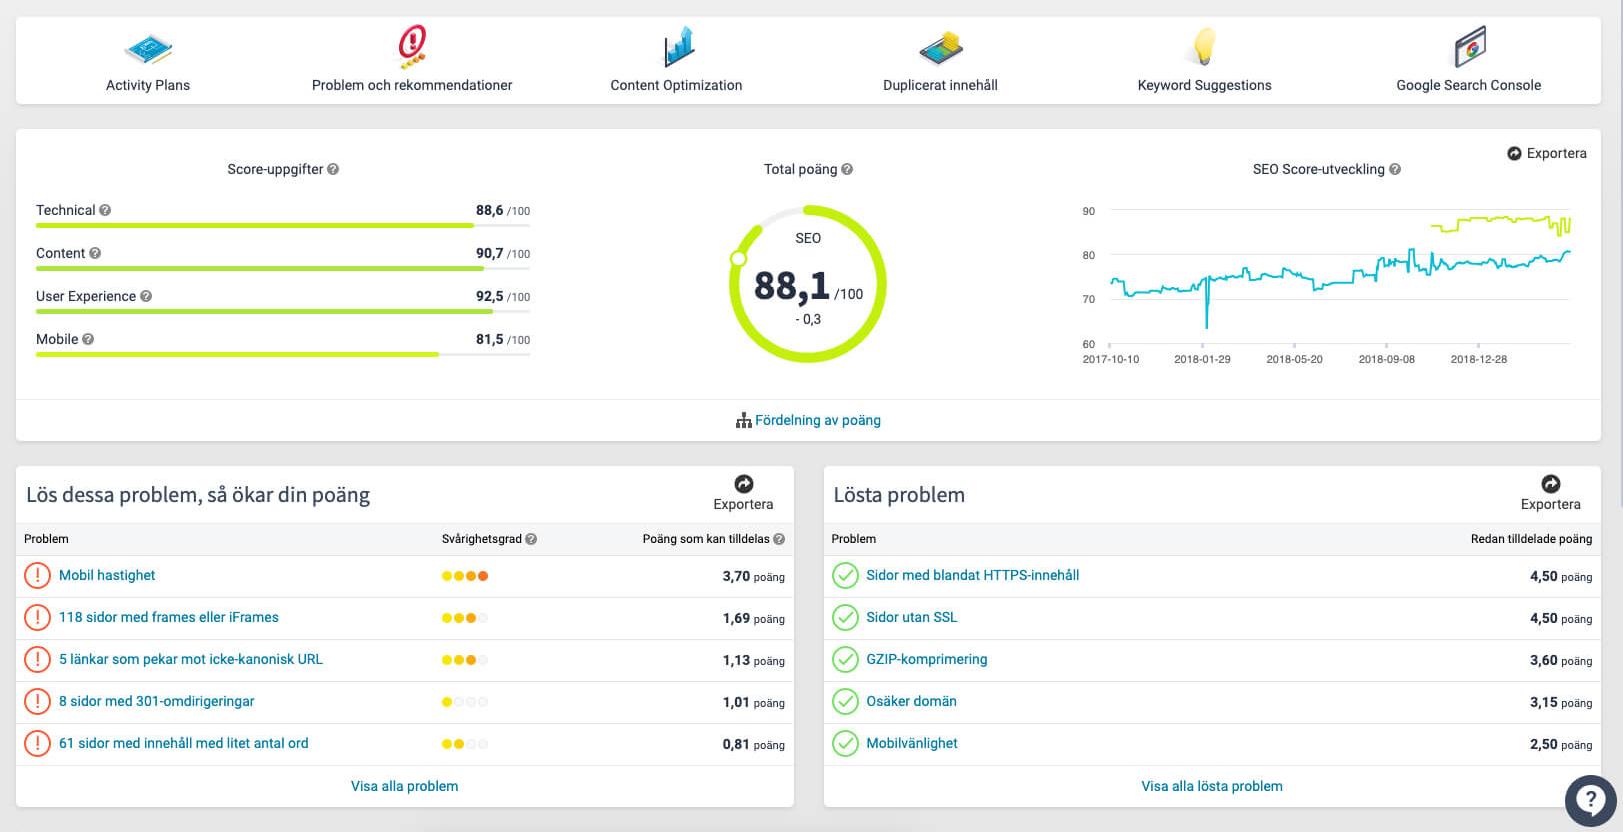Image resolution: width=1623 pixels, height=832 pixels.
Task: Click warning icon for Mobil hastighet
Action: click(x=37, y=575)
